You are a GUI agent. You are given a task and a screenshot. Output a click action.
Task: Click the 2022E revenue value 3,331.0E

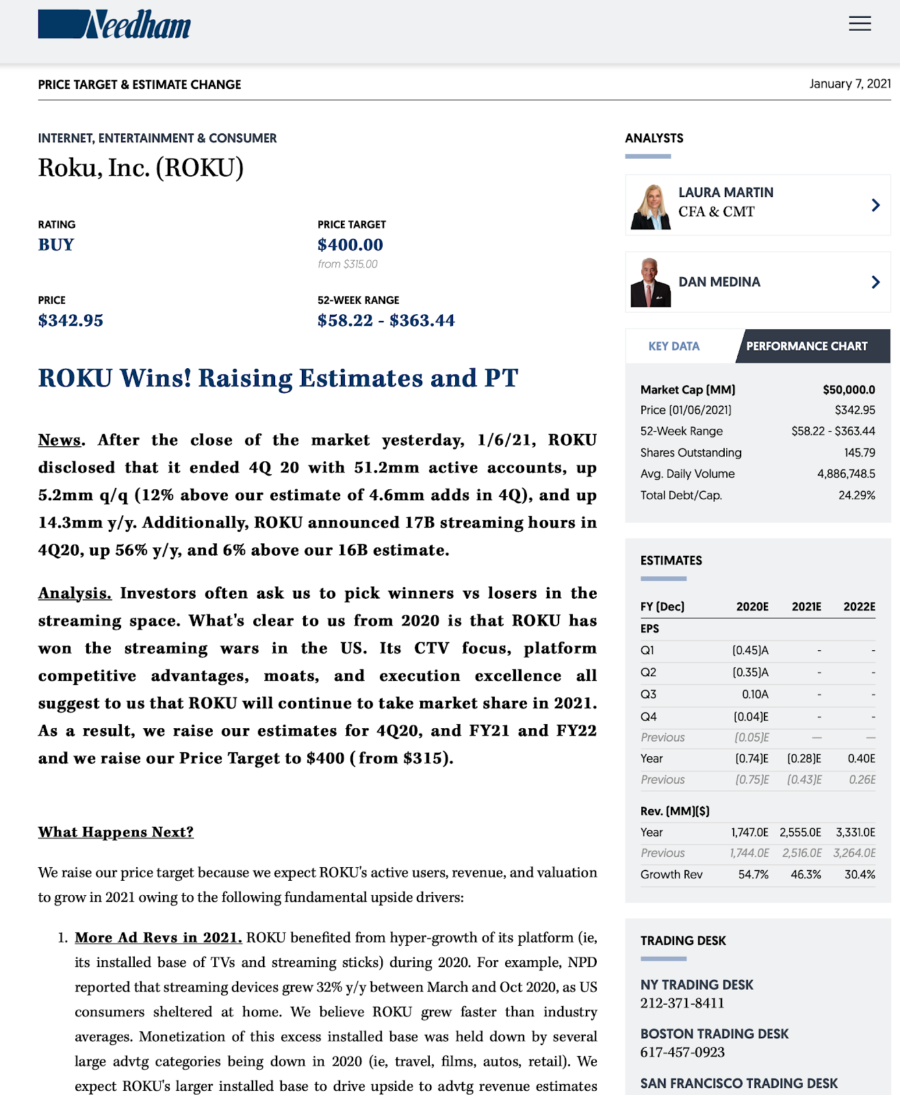(x=855, y=832)
